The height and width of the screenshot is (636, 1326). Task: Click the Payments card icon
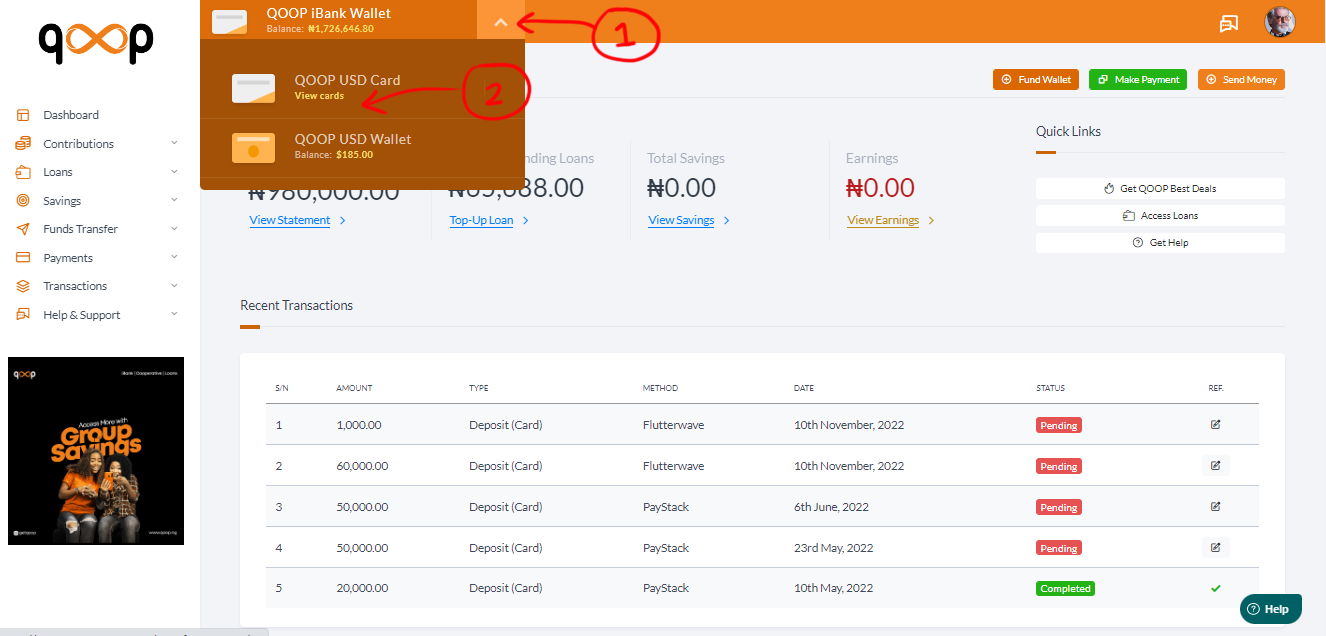click(x=23, y=258)
